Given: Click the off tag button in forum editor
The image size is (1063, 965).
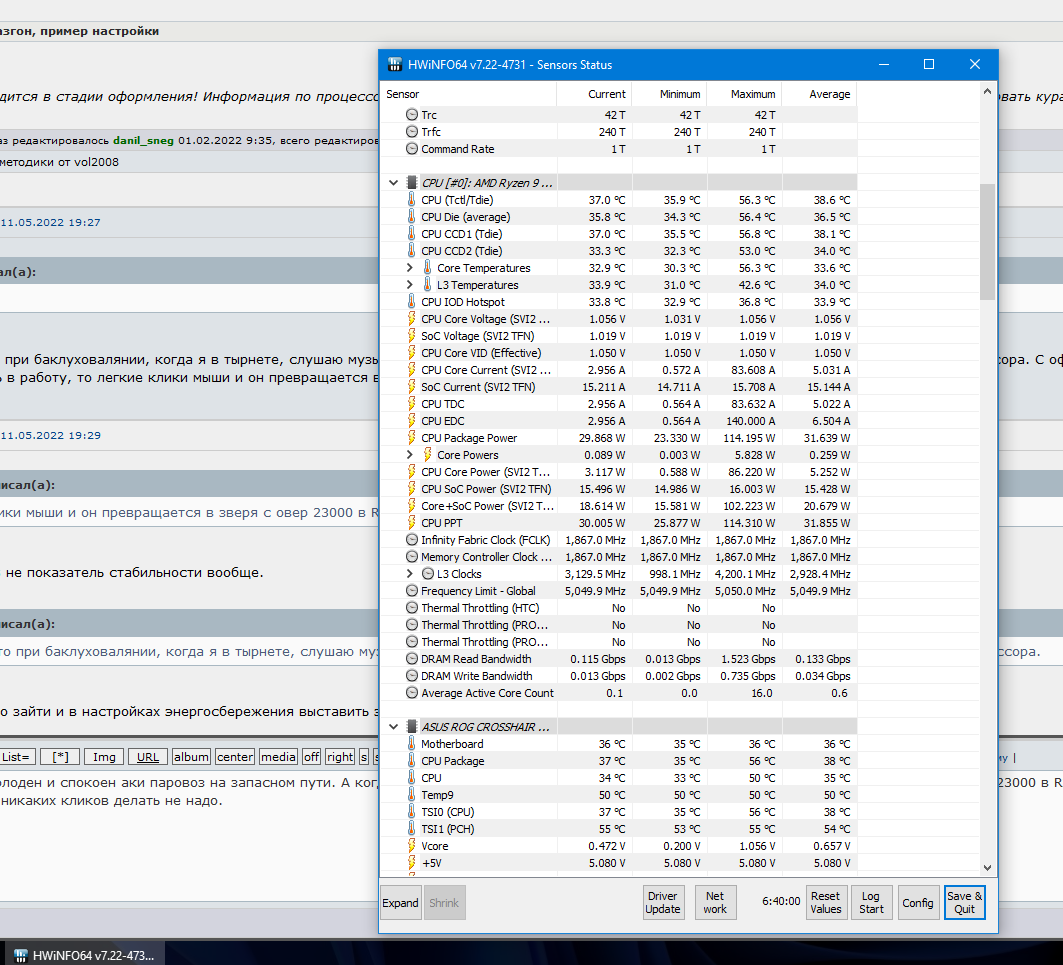Looking at the screenshot, I should [x=311, y=757].
